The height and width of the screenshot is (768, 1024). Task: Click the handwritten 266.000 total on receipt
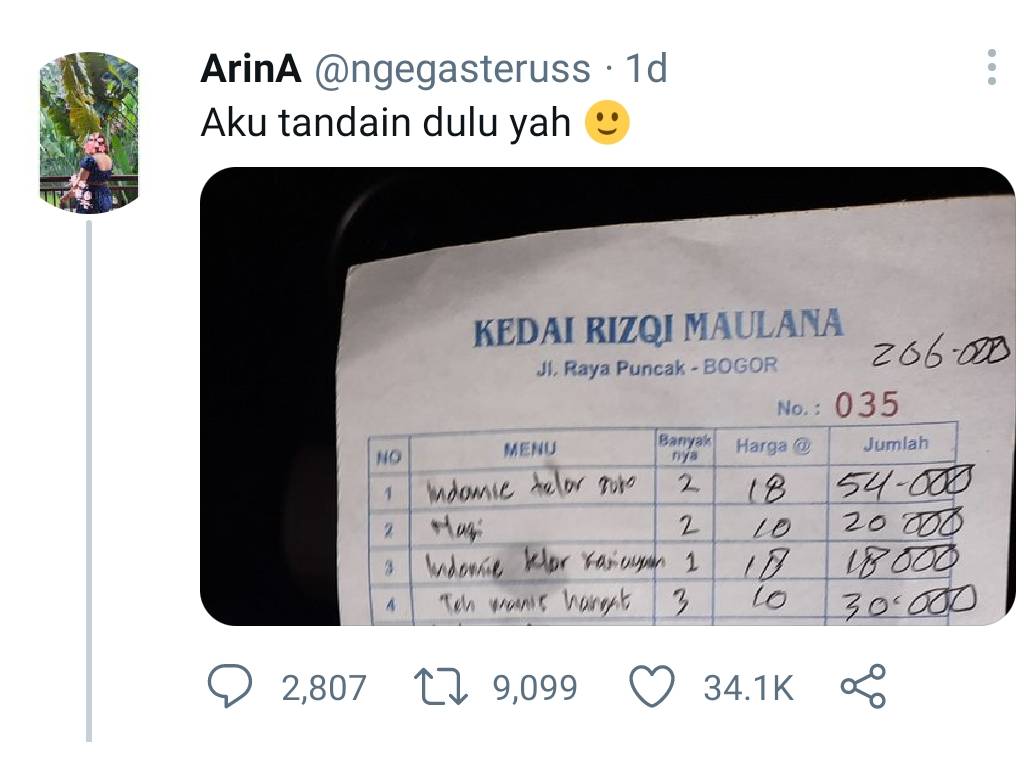941,353
